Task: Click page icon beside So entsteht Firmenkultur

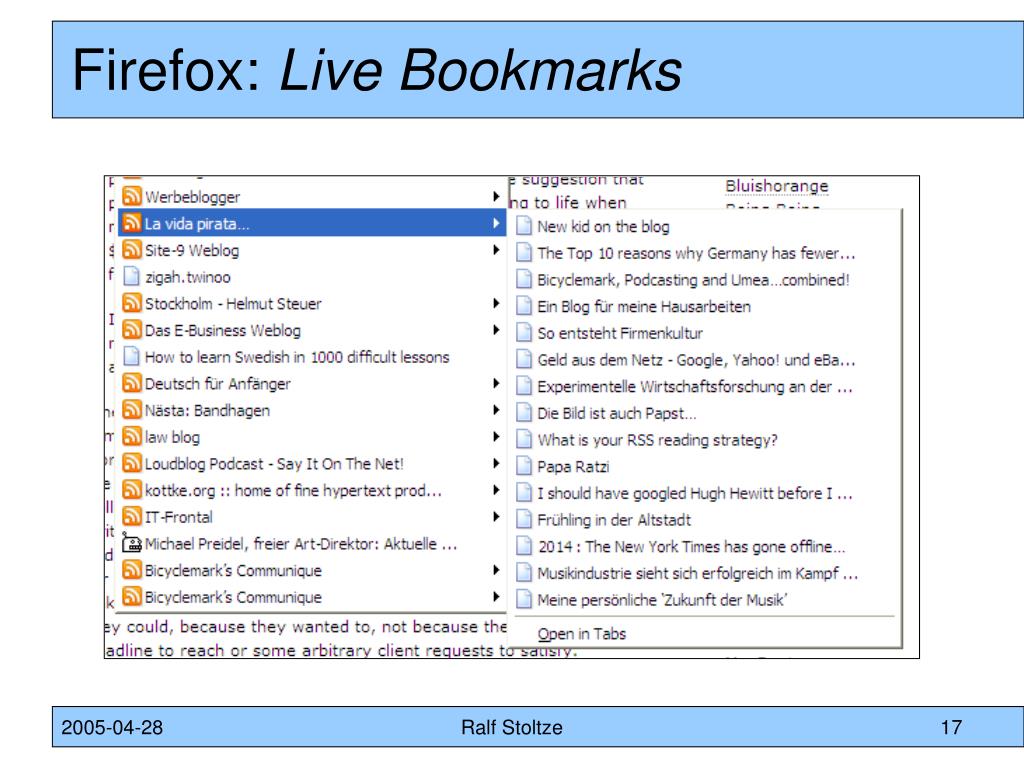Action: (524, 332)
